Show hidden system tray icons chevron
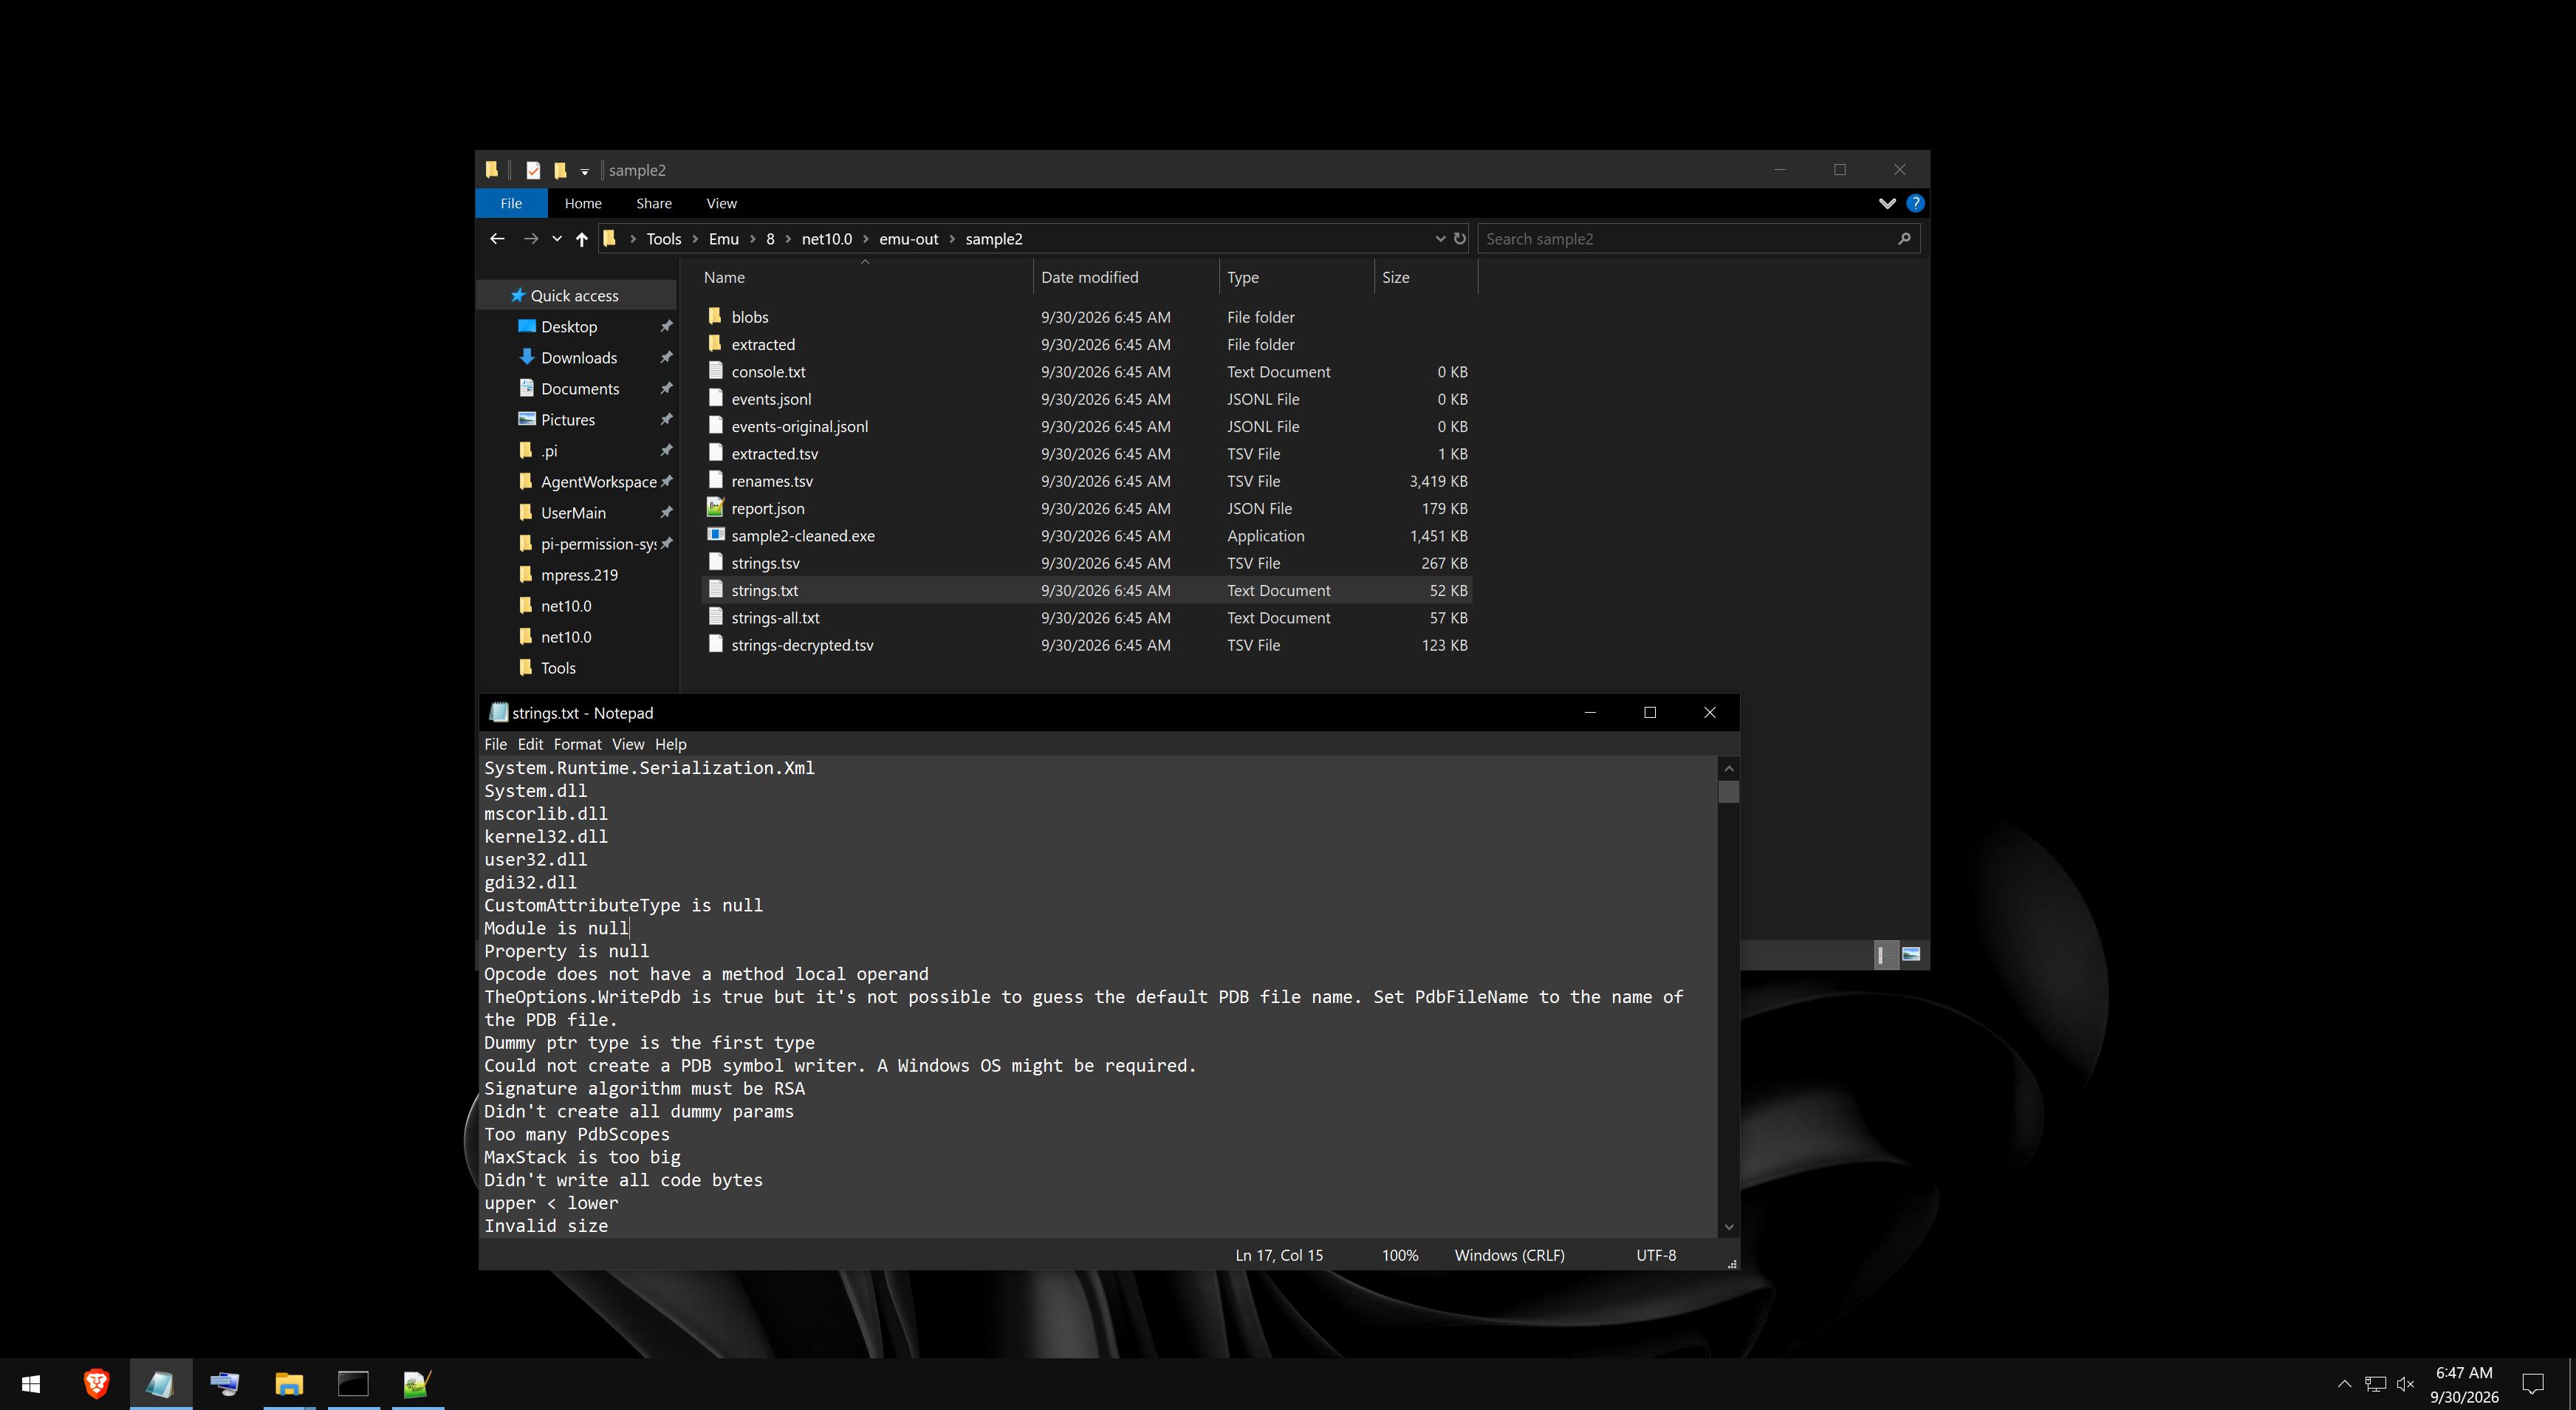Screen dimensions: 2576x1410 pos(2344,1384)
